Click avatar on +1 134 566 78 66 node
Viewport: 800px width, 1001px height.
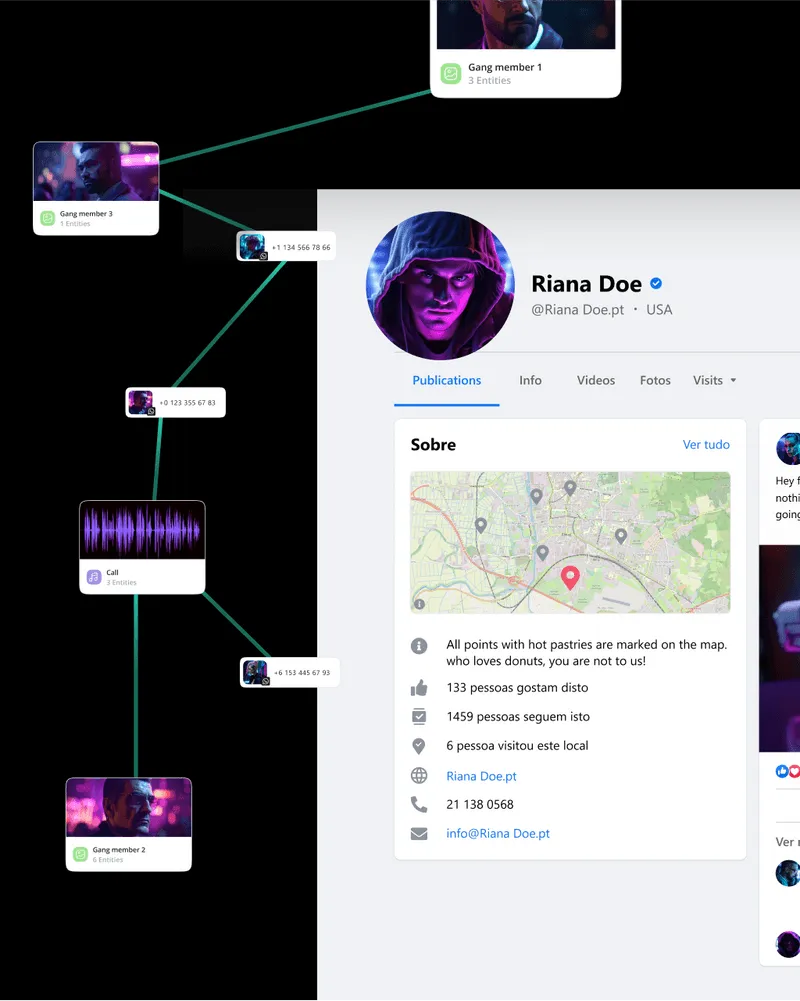tap(253, 246)
